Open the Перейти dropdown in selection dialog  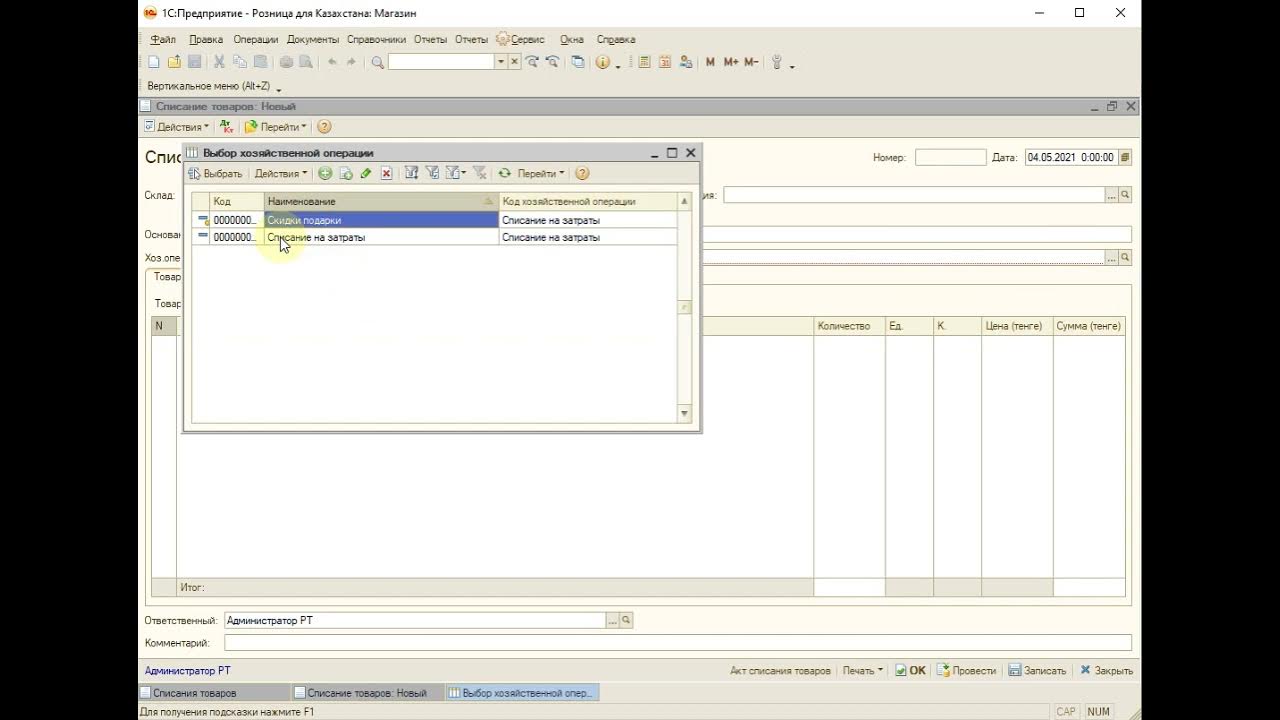(541, 174)
